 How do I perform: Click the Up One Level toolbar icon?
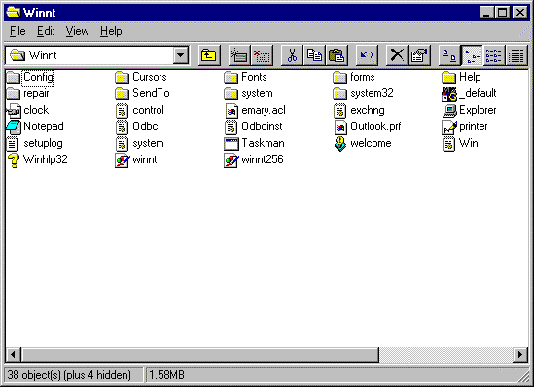(209, 56)
